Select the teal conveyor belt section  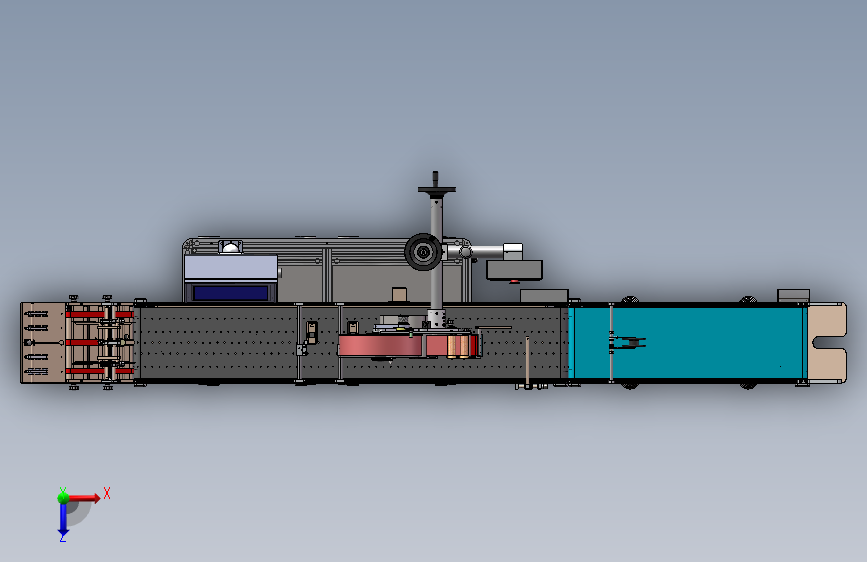pos(688,343)
